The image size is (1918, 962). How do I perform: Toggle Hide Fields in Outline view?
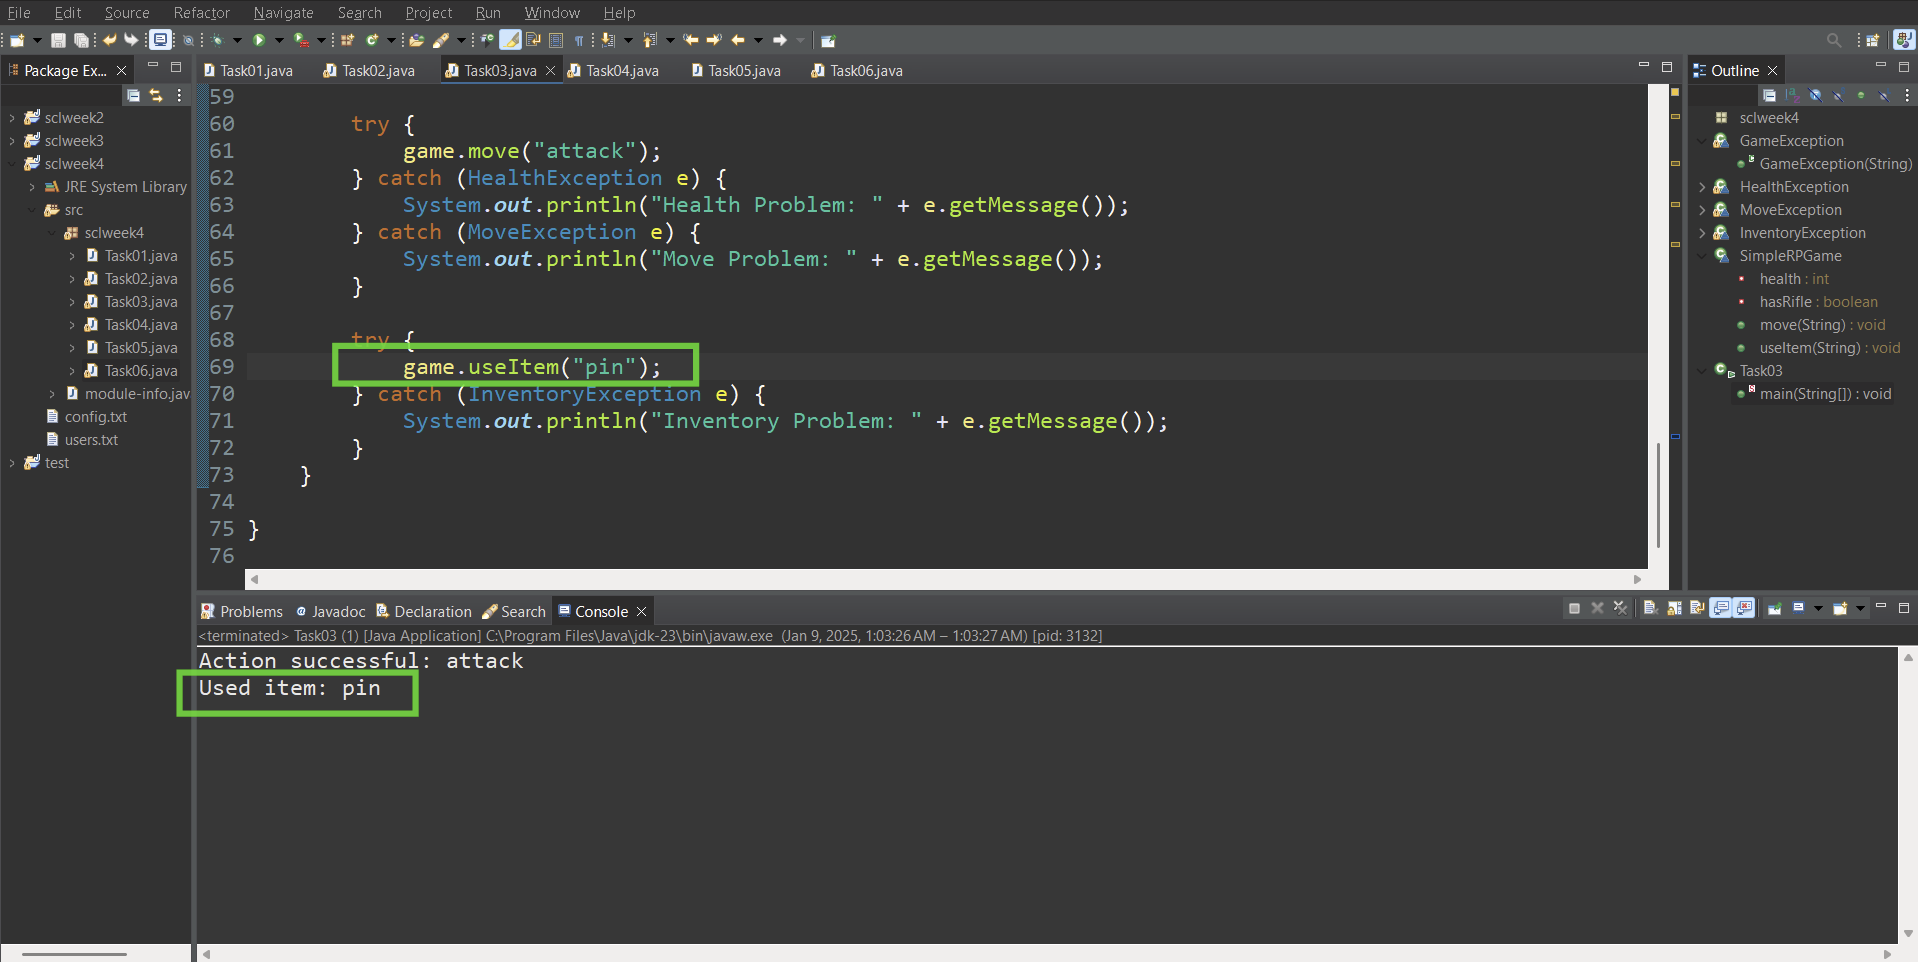click(x=1815, y=95)
